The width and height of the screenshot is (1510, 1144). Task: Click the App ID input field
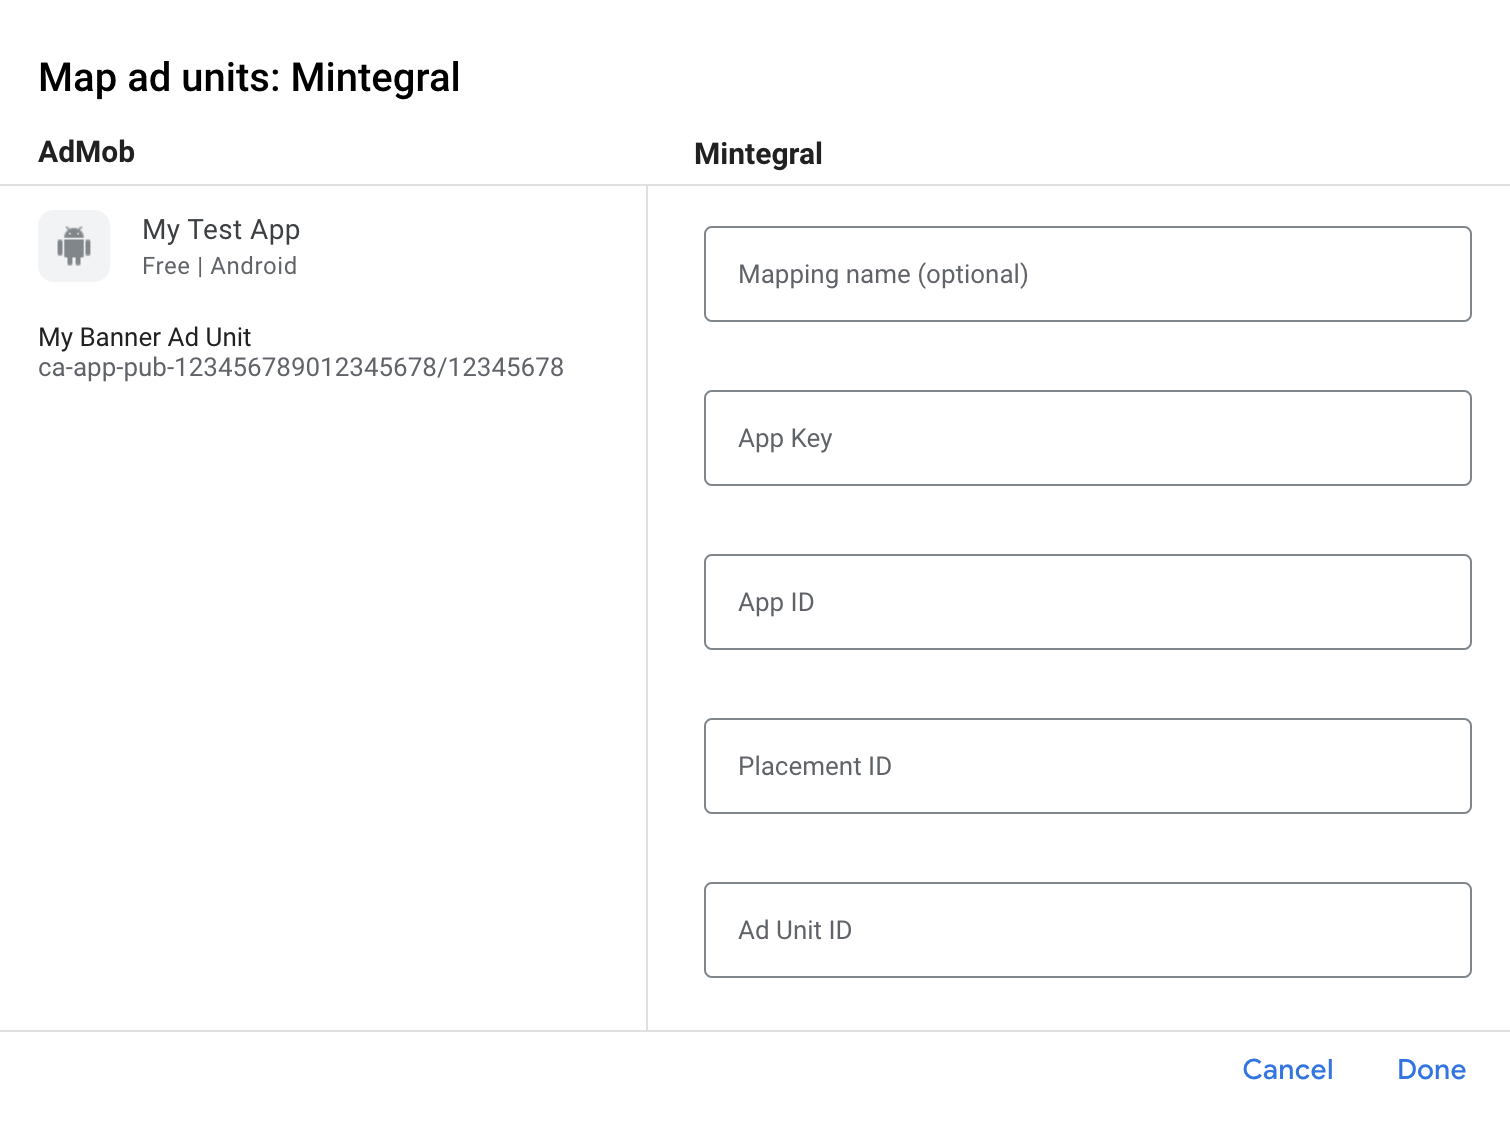[x=1088, y=602]
